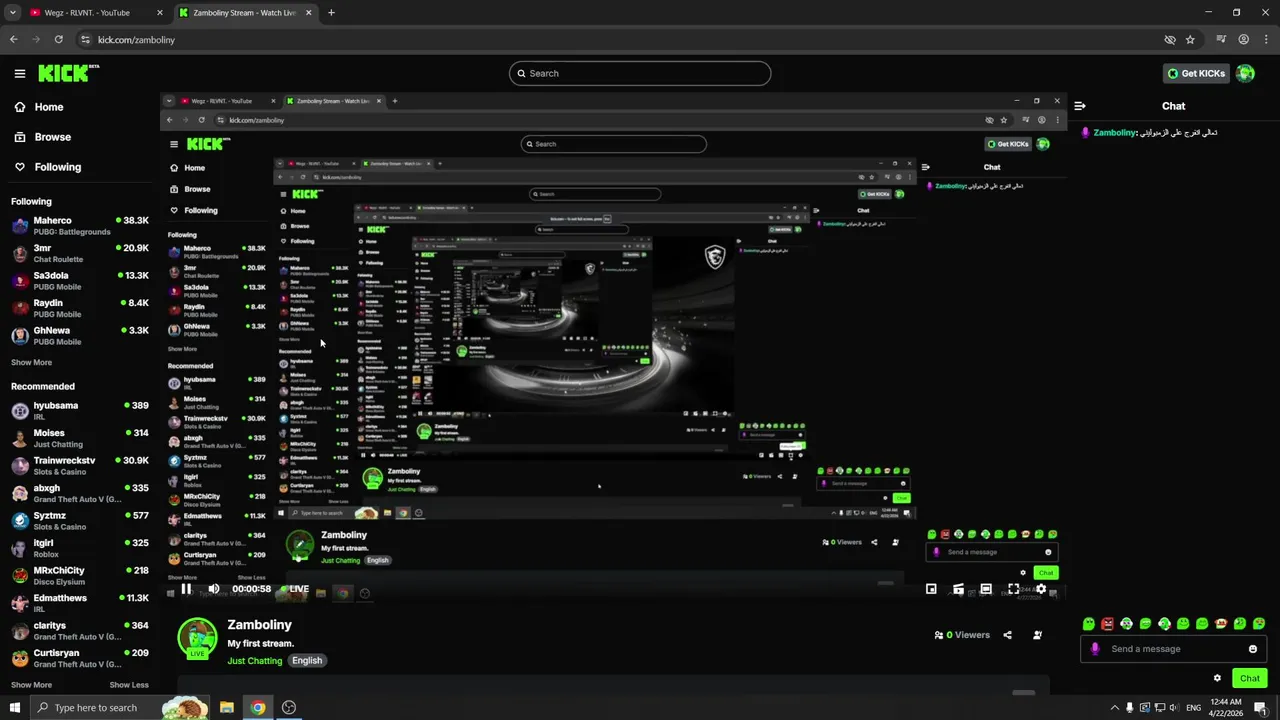Open chat settings gear beside green Chat button
Viewport: 1280px width, 720px height.
click(x=1217, y=678)
